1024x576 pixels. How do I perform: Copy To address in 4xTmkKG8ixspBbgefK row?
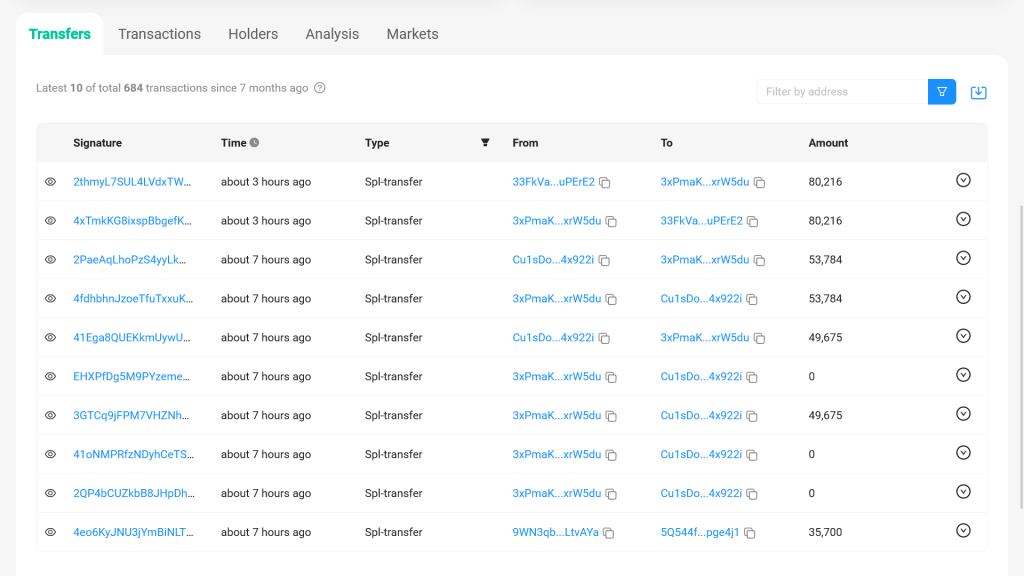click(752, 221)
